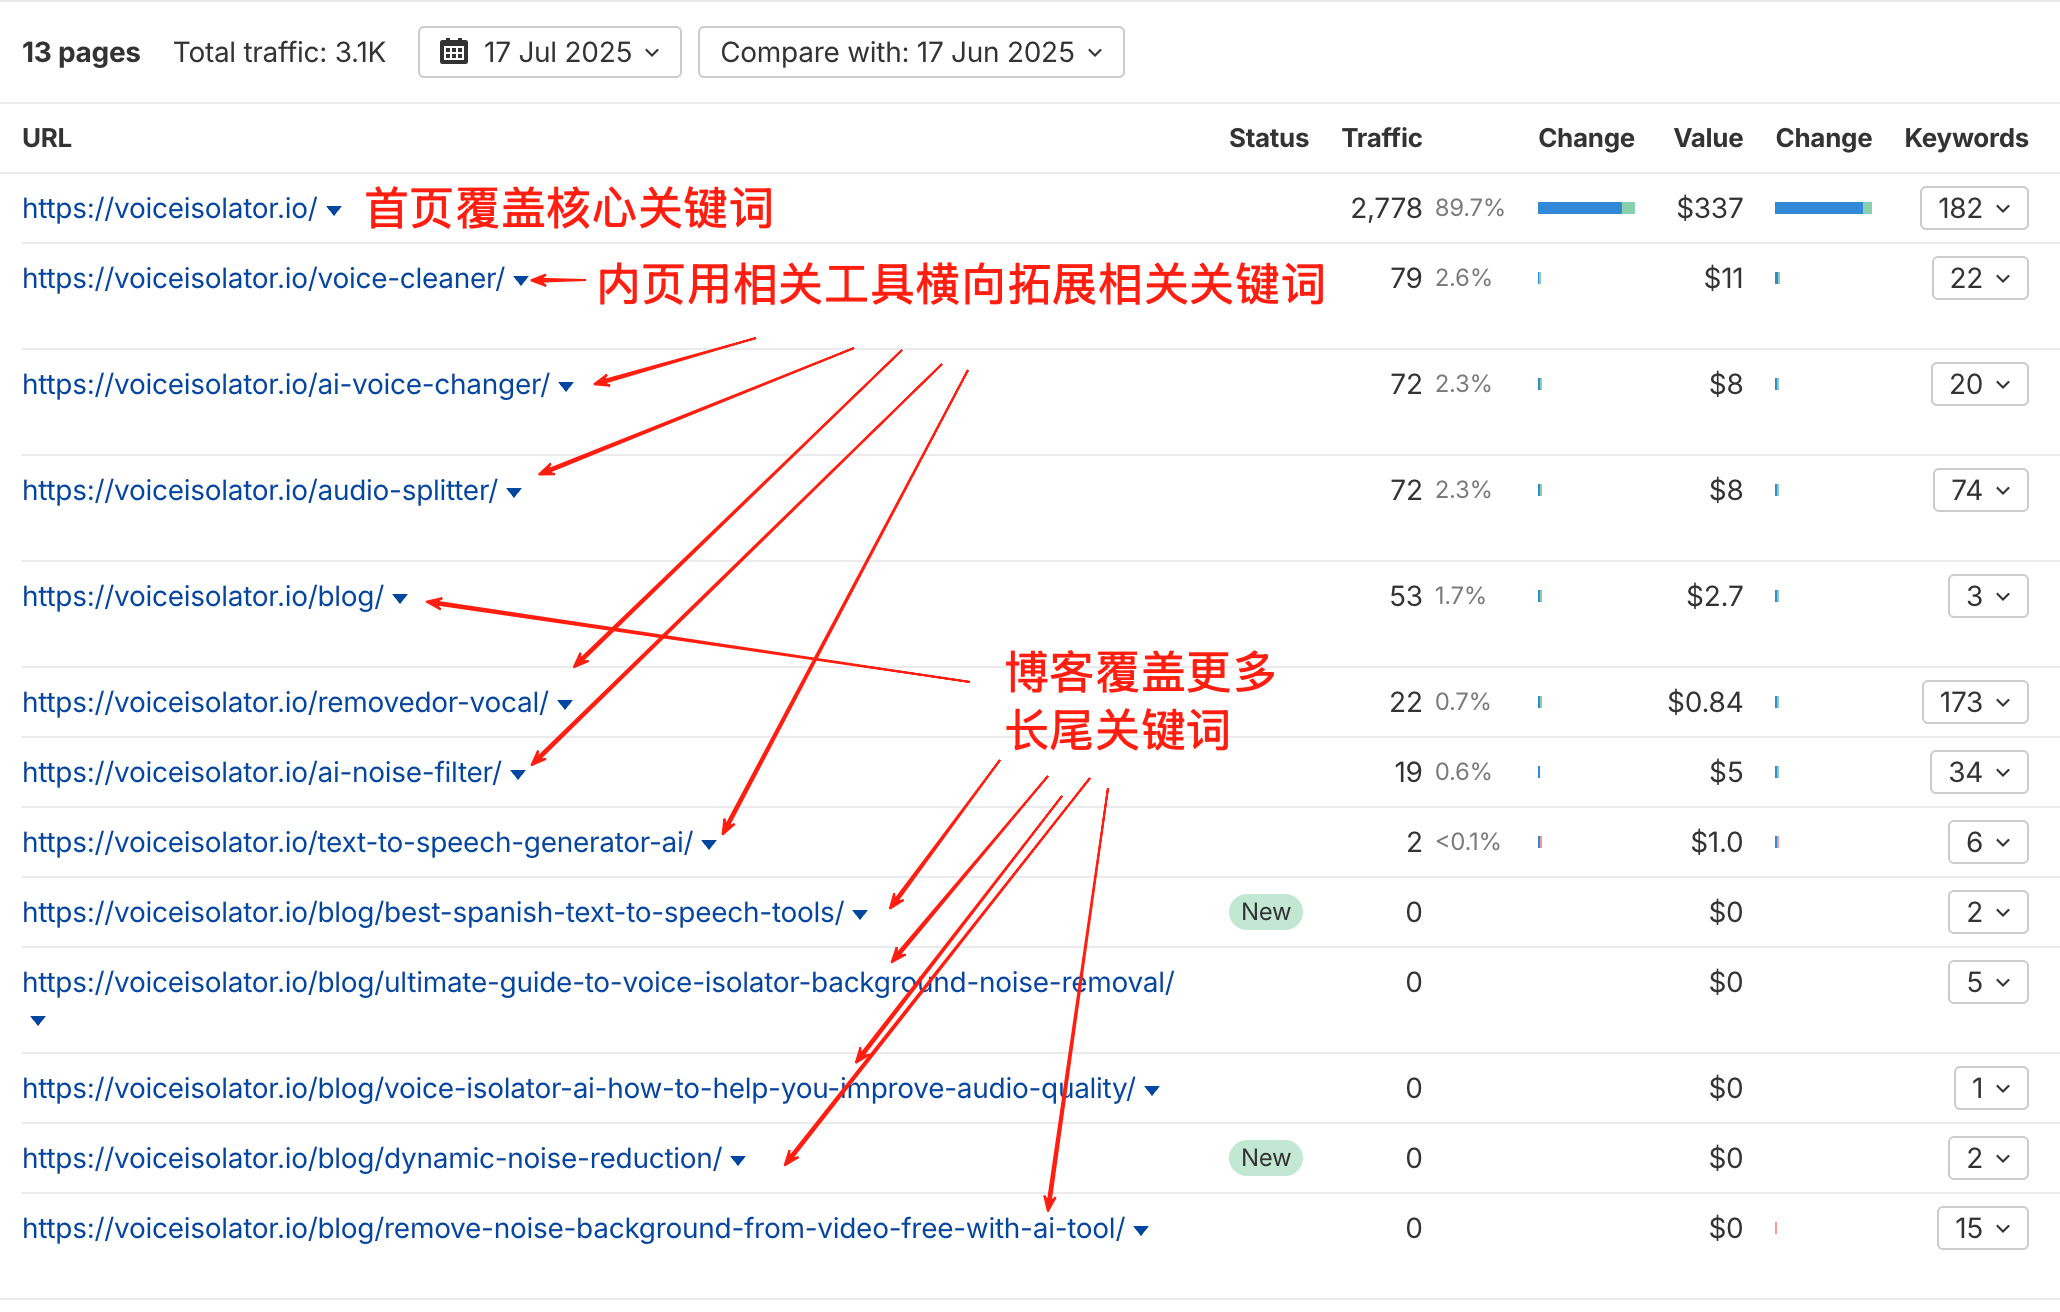This screenshot has height=1312, width=2060.
Task: Expand the caret next to ai-voice-changer URL
Action: coord(566,387)
